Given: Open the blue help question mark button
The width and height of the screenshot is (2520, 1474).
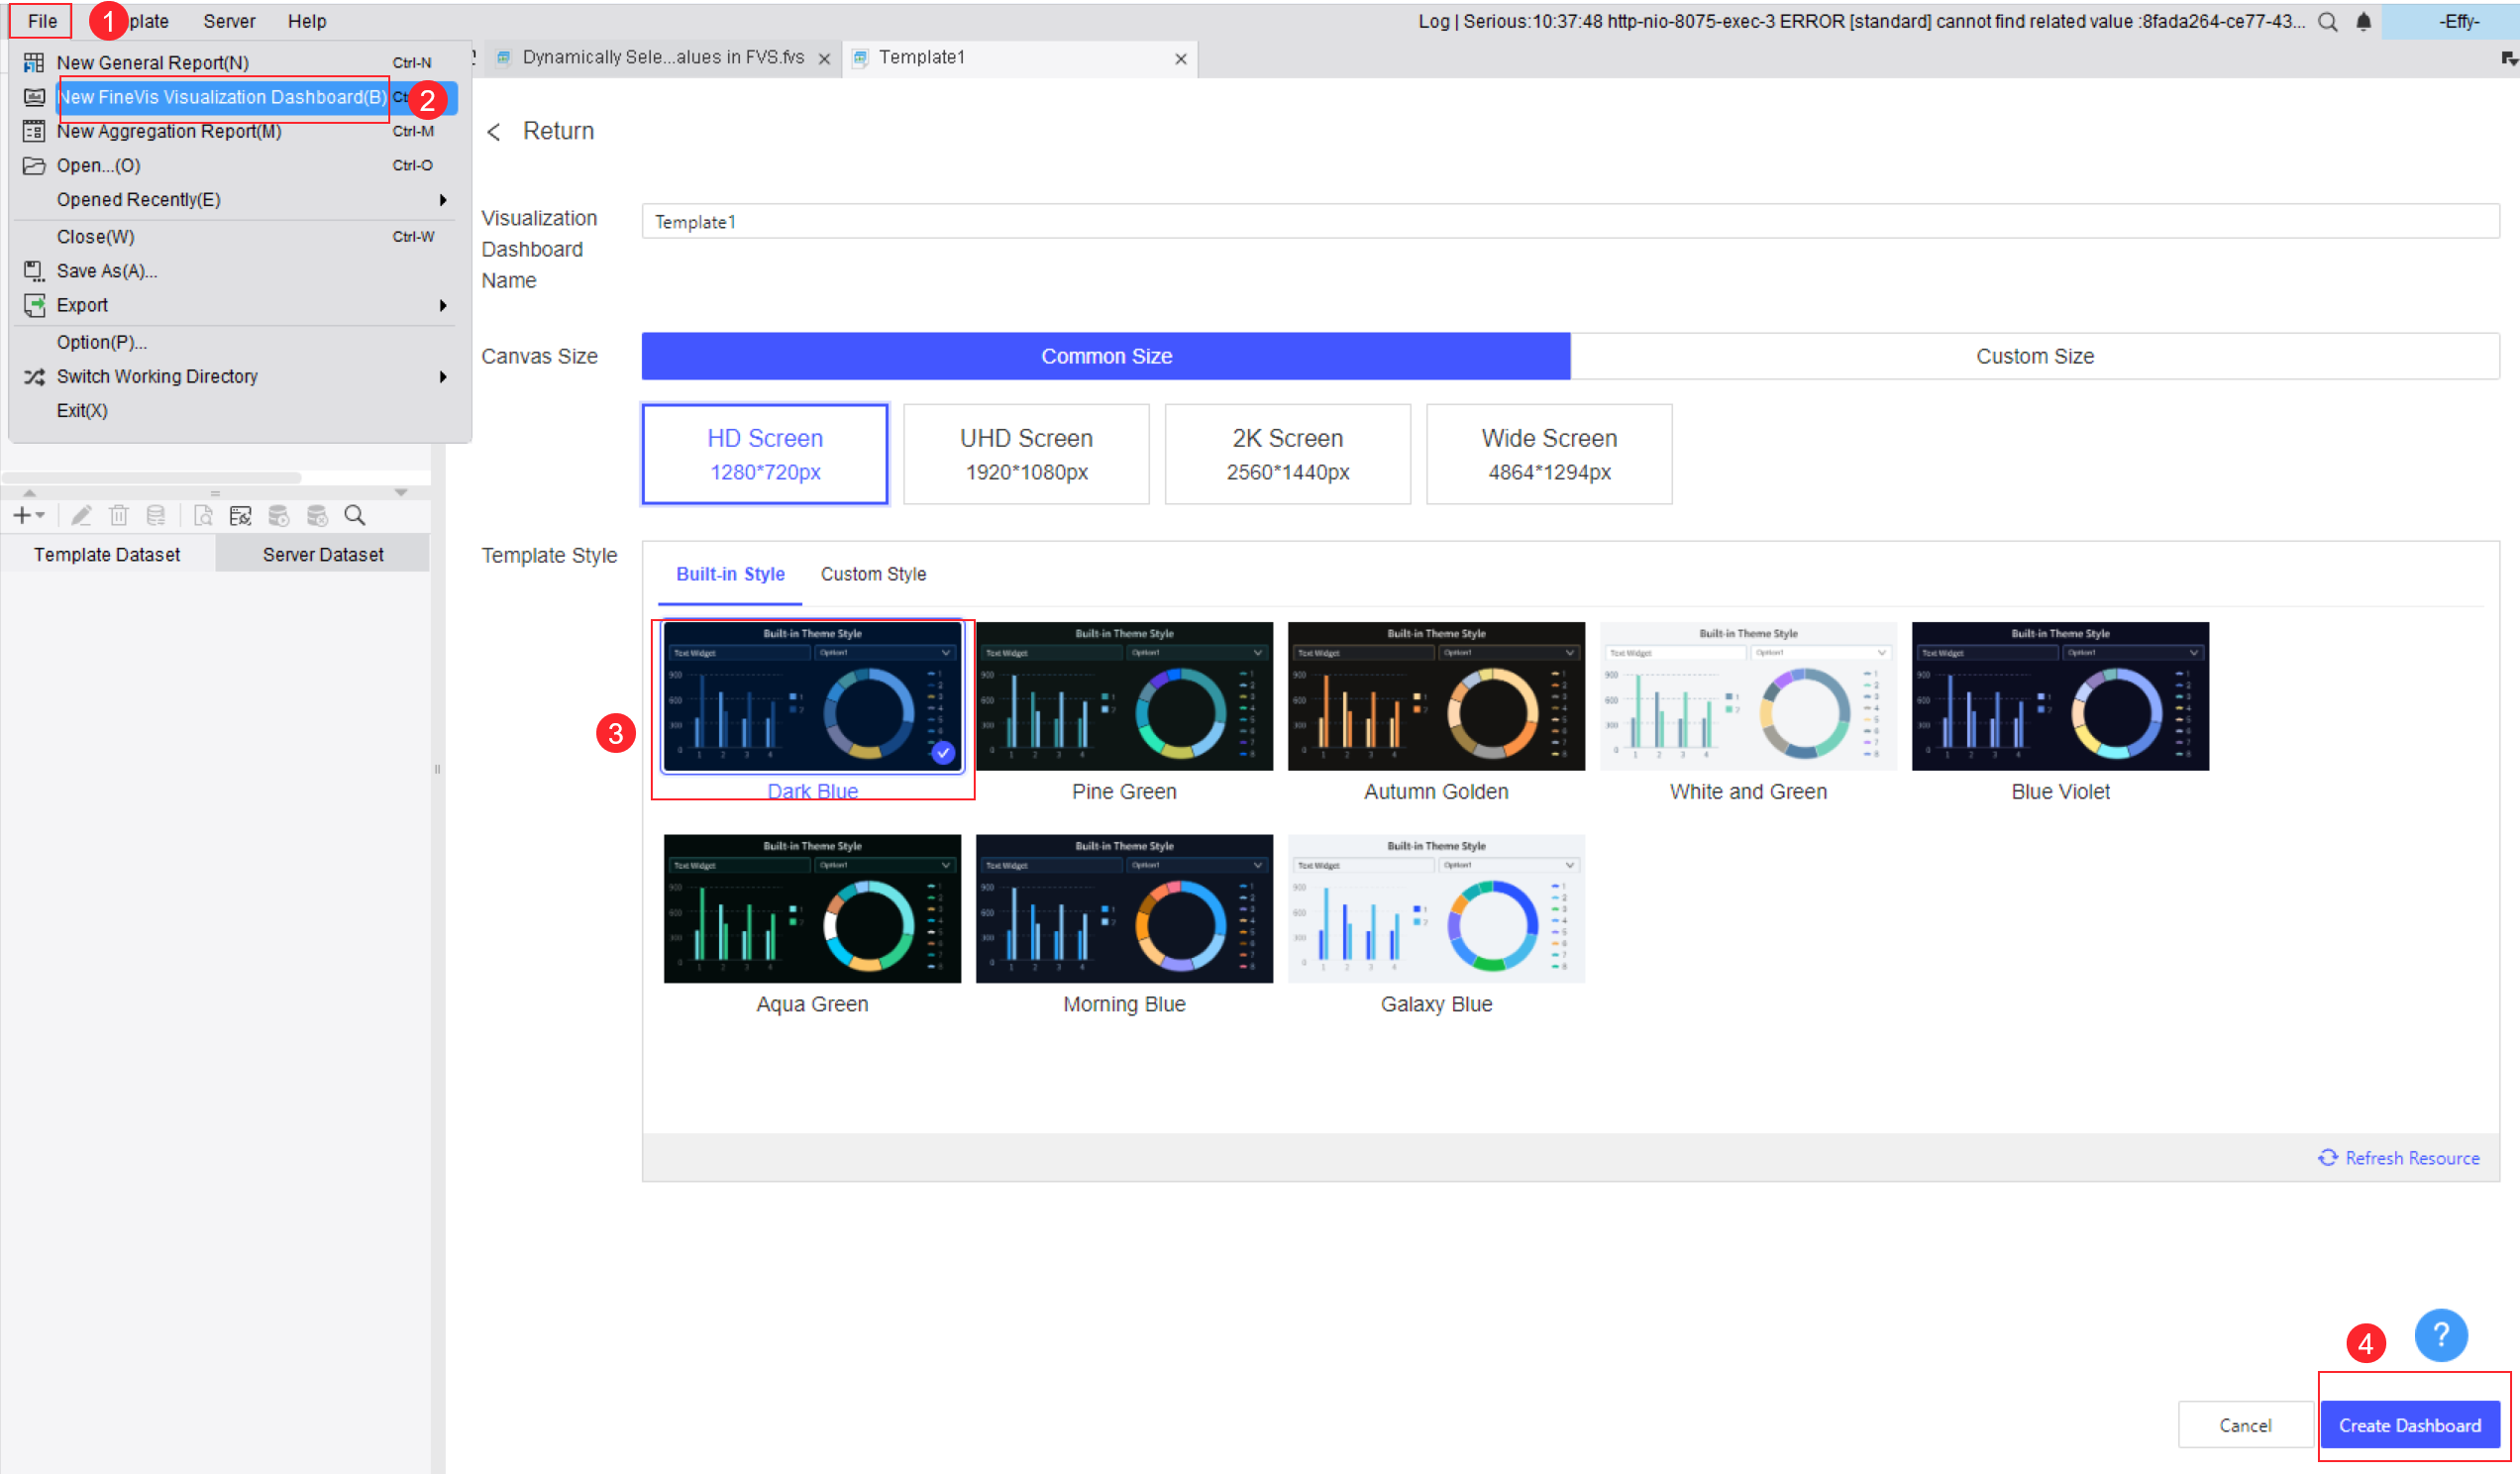Looking at the screenshot, I should point(2440,1334).
